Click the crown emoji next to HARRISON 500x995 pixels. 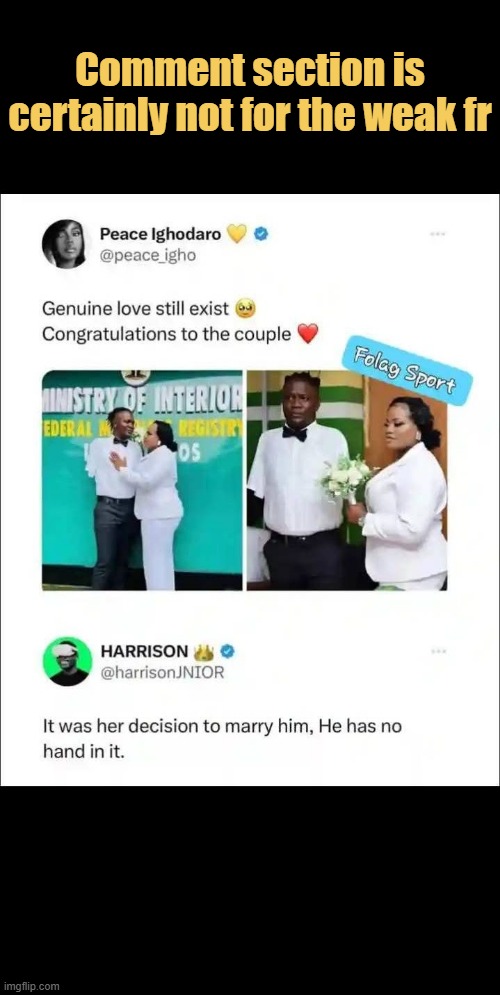pos(204,652)
